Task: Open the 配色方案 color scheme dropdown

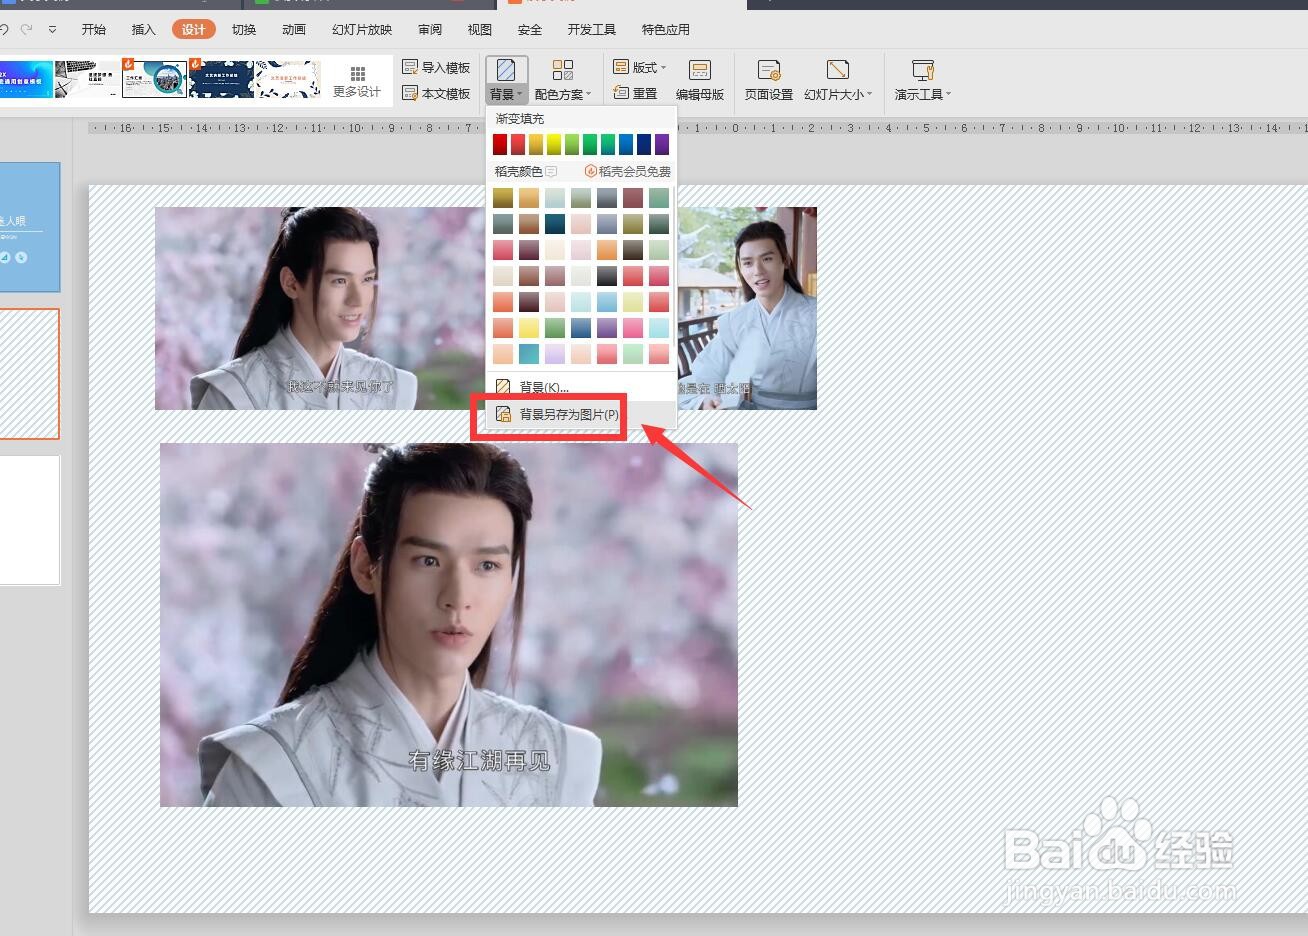Action: pos(563,80)
